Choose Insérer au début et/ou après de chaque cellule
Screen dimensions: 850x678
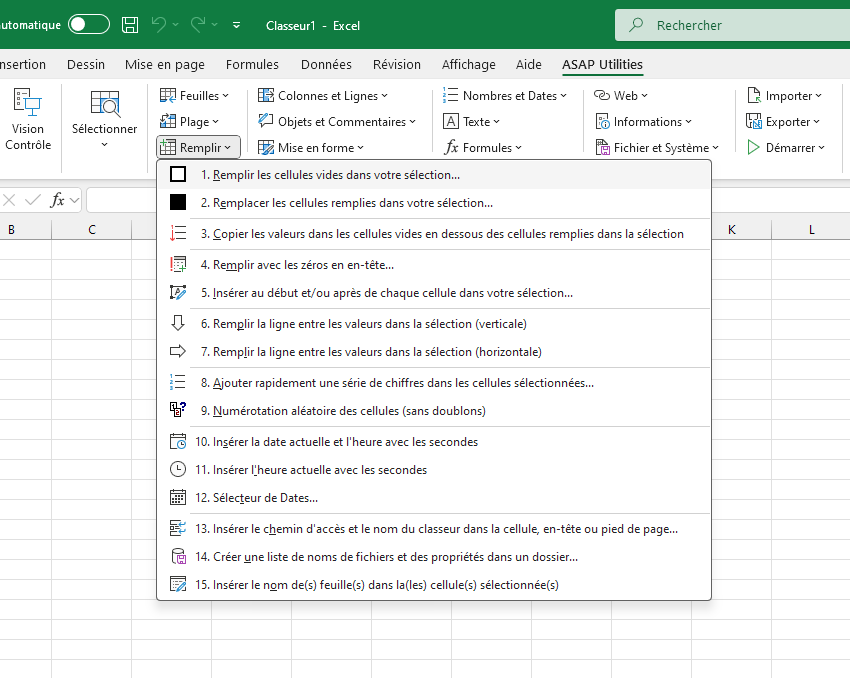434,293
